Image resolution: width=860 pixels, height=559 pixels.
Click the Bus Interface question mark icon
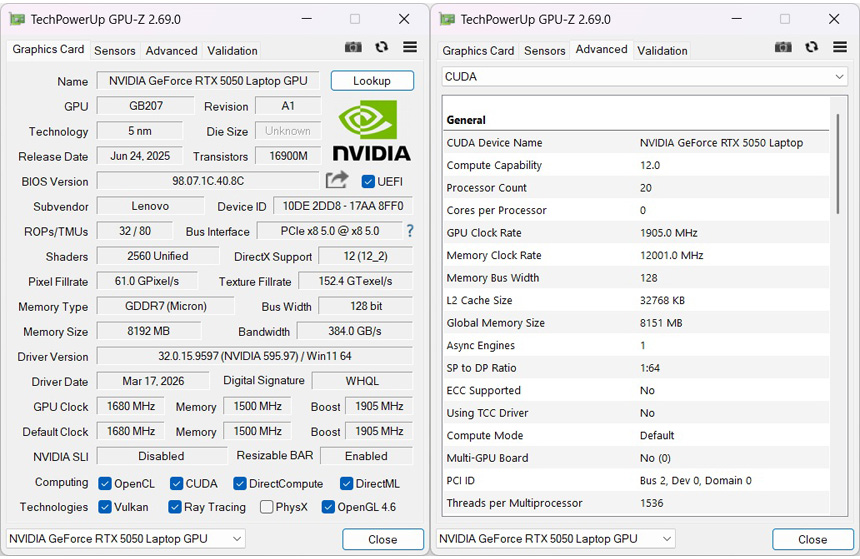pyautogui.click(x=409, y=231)
